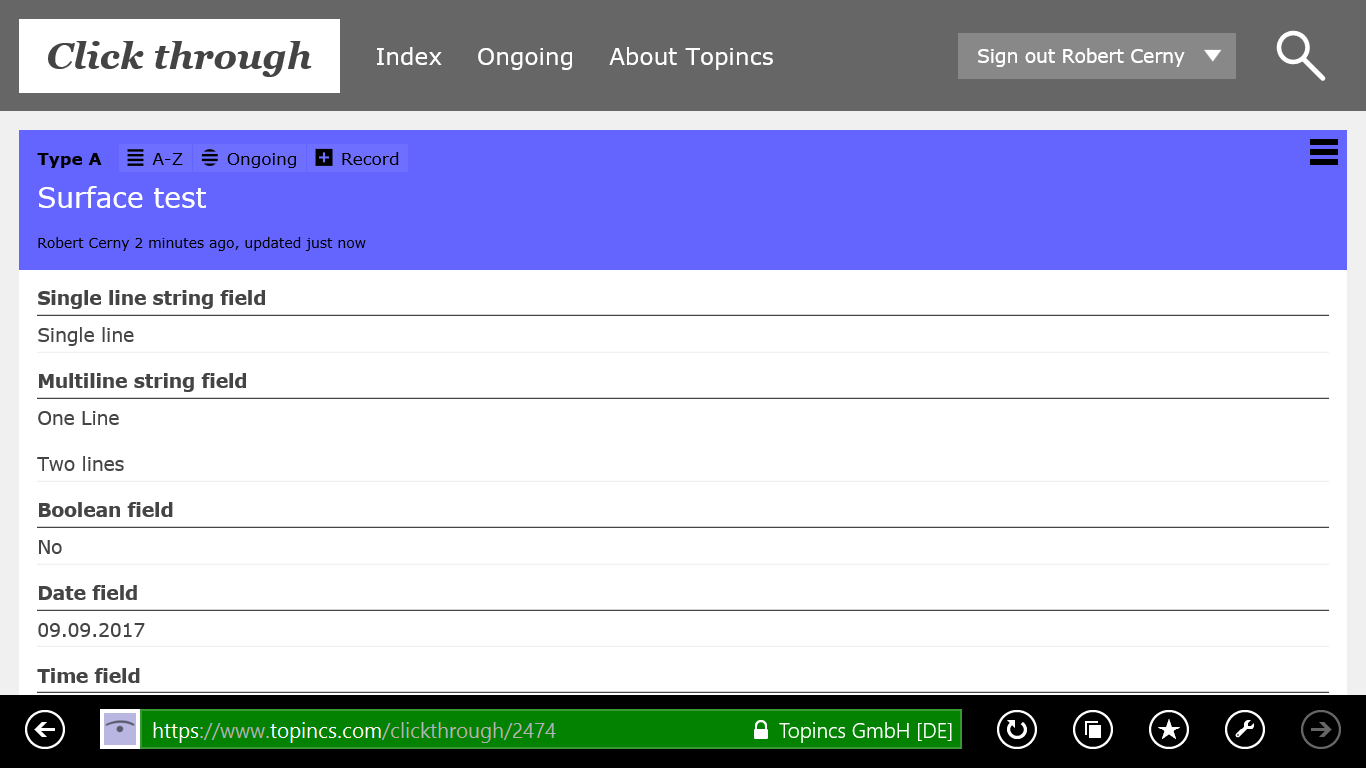Go to About Topincs page

pyautogui.click(x=691, y=57)
